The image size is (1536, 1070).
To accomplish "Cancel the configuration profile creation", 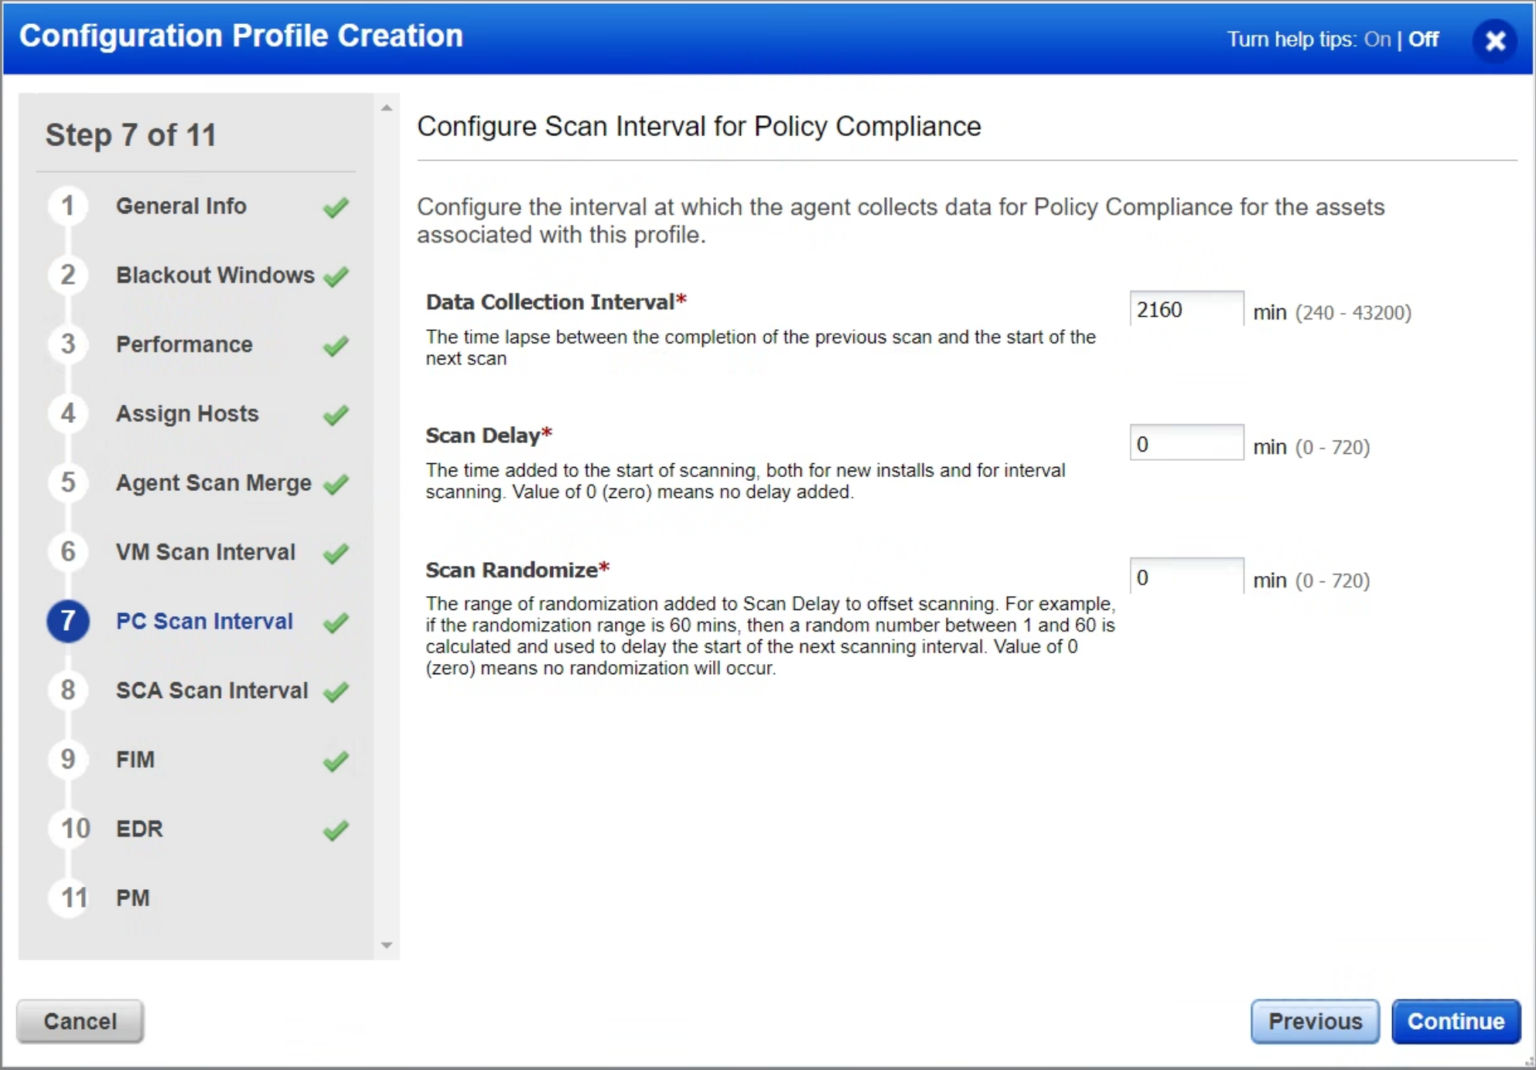I will click(x=79, y=1021).
